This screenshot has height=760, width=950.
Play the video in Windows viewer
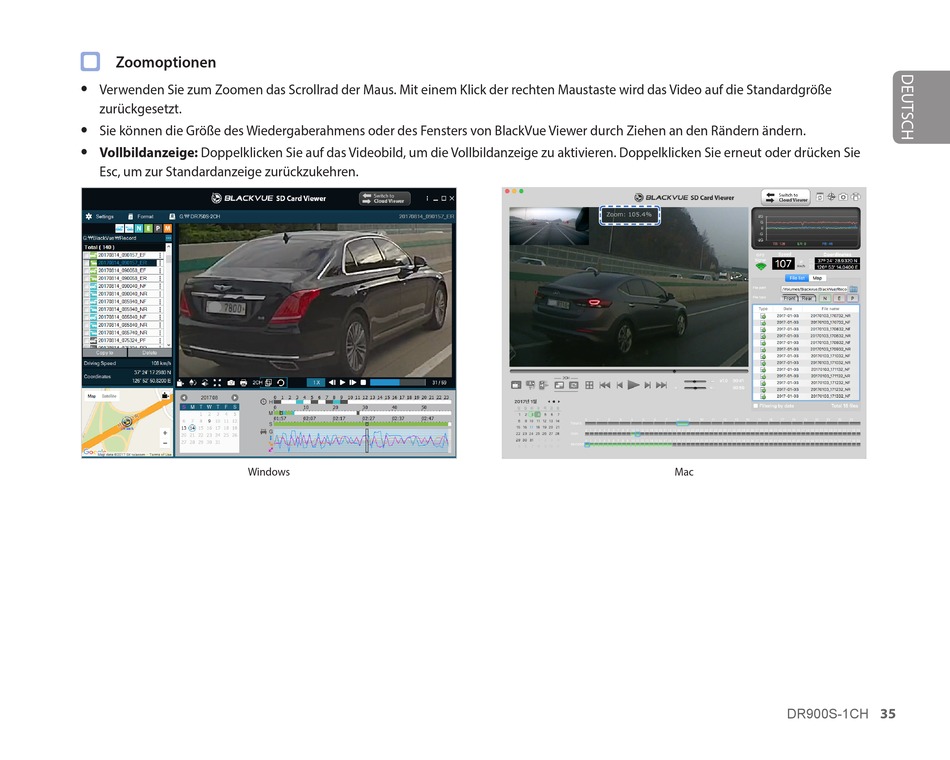click(x=342, y=382)
